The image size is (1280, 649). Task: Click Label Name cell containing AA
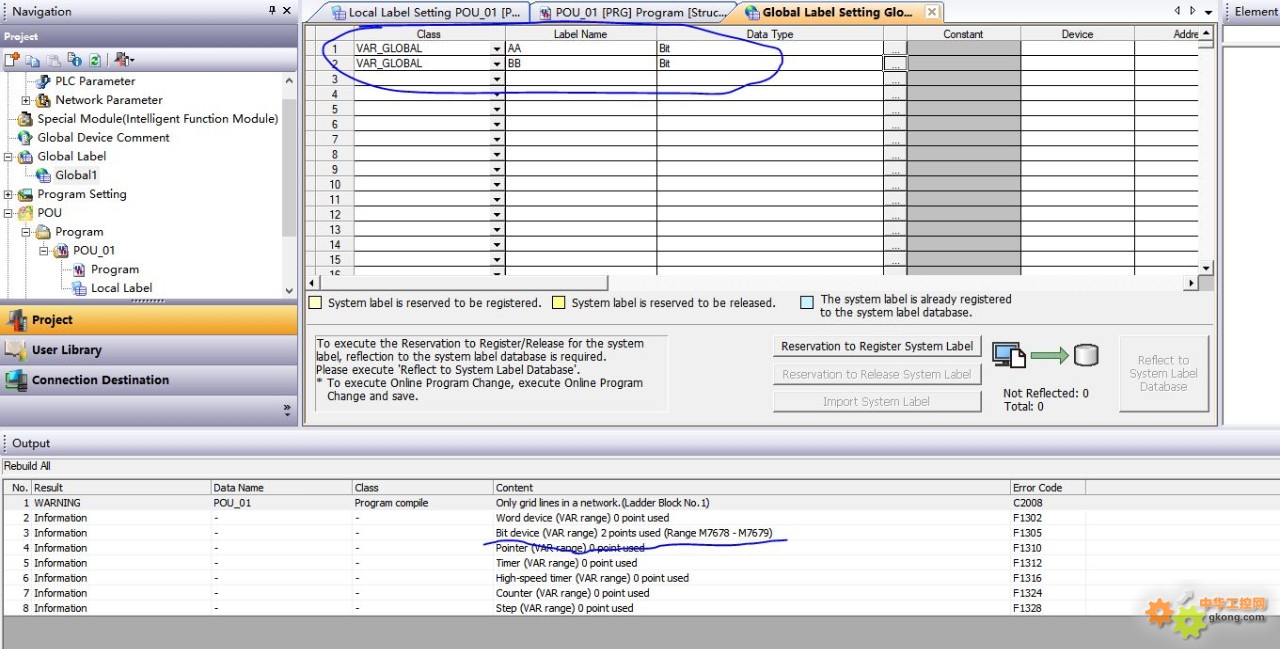point(580,48)
